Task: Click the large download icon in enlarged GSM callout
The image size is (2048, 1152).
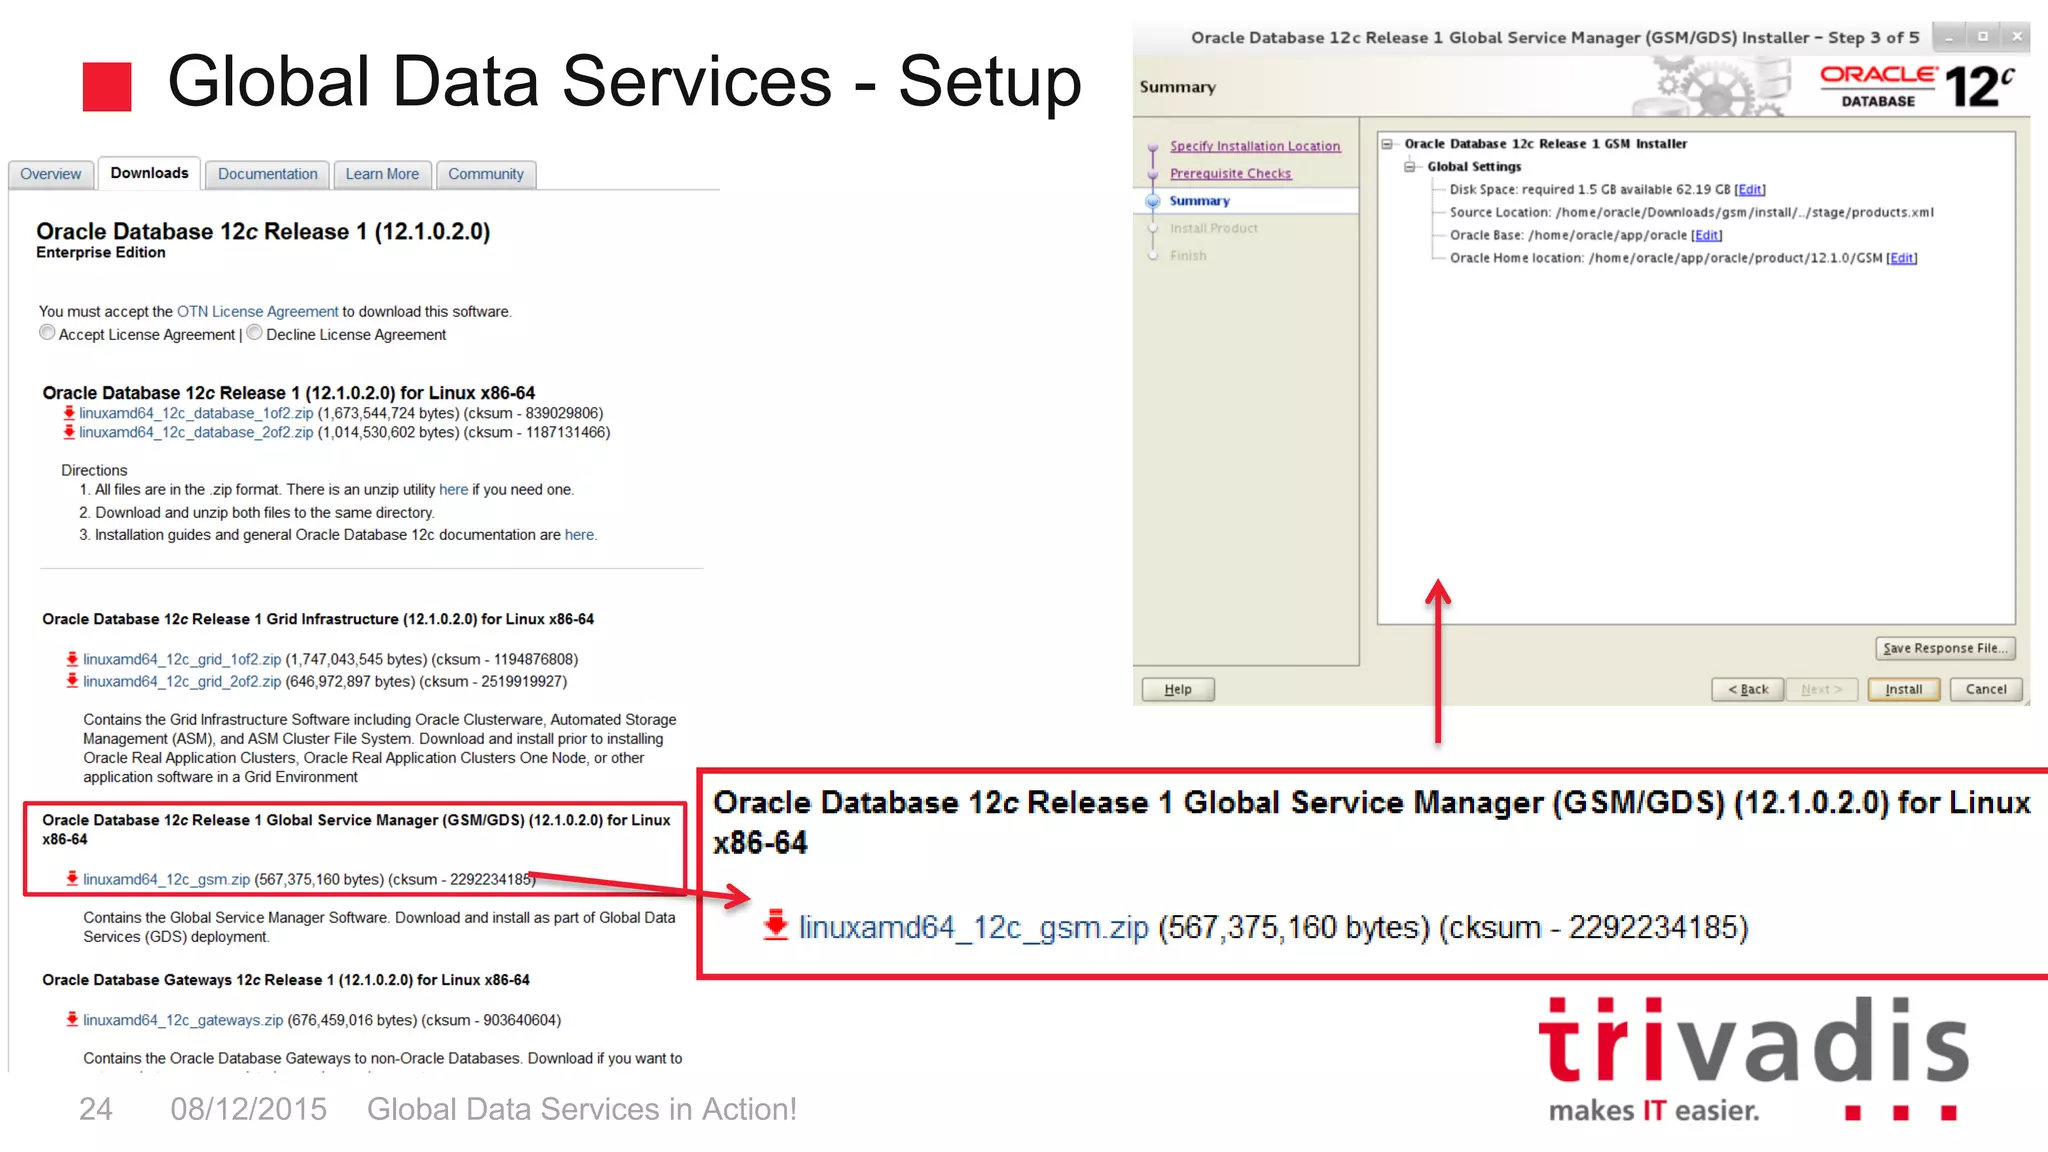Action: coord(775,926)
